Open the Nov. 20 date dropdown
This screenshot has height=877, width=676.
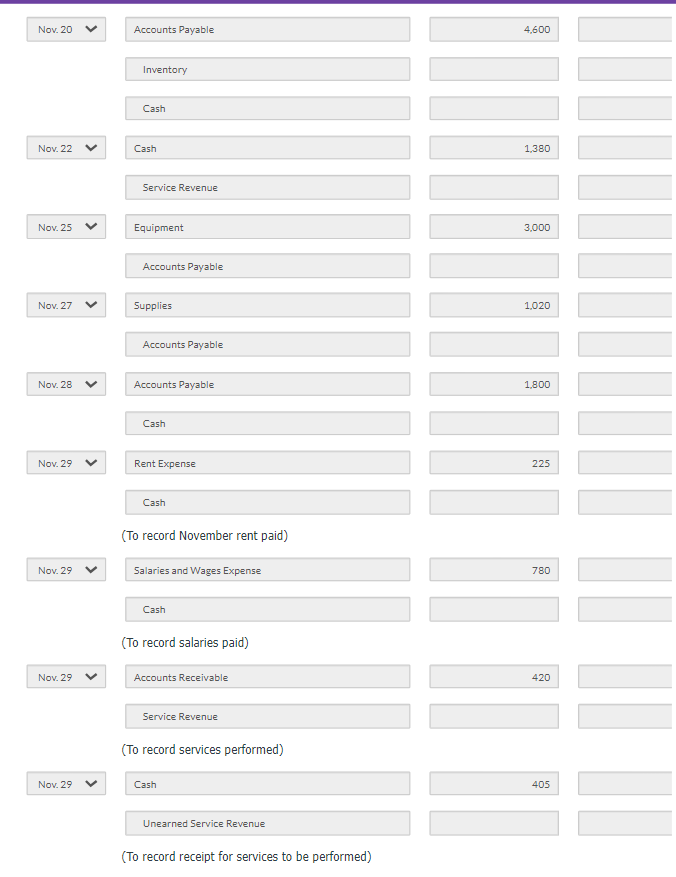[65, 29]
